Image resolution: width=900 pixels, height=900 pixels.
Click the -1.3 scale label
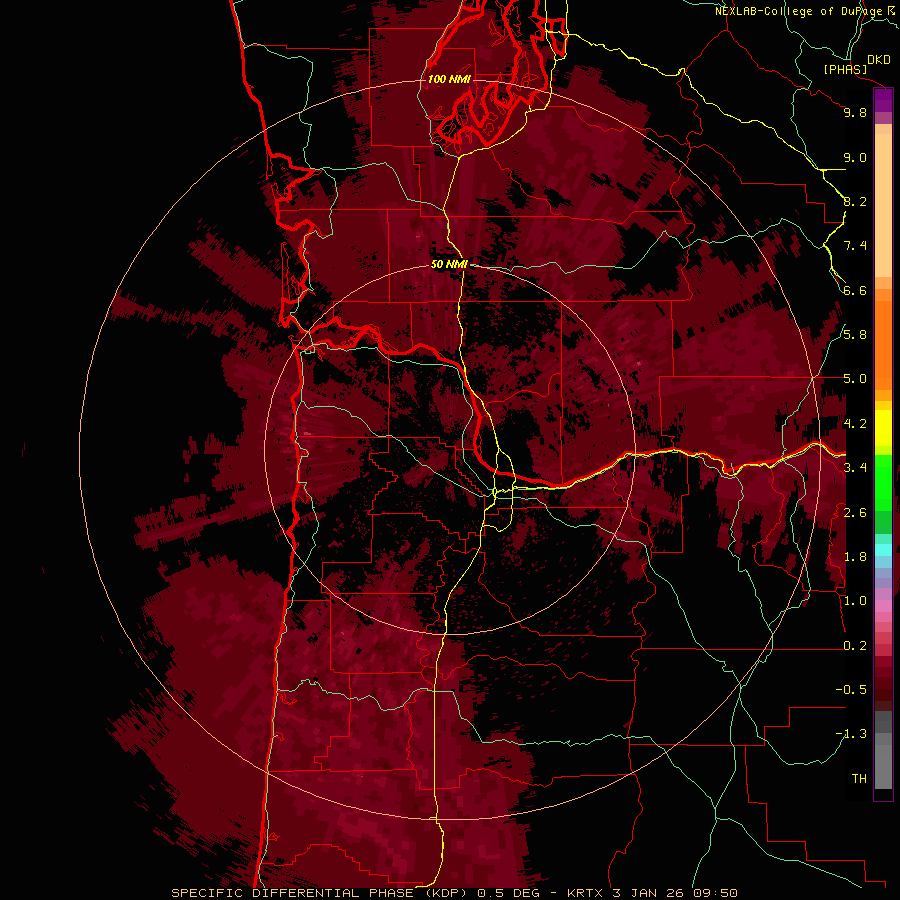coord(851,734)
